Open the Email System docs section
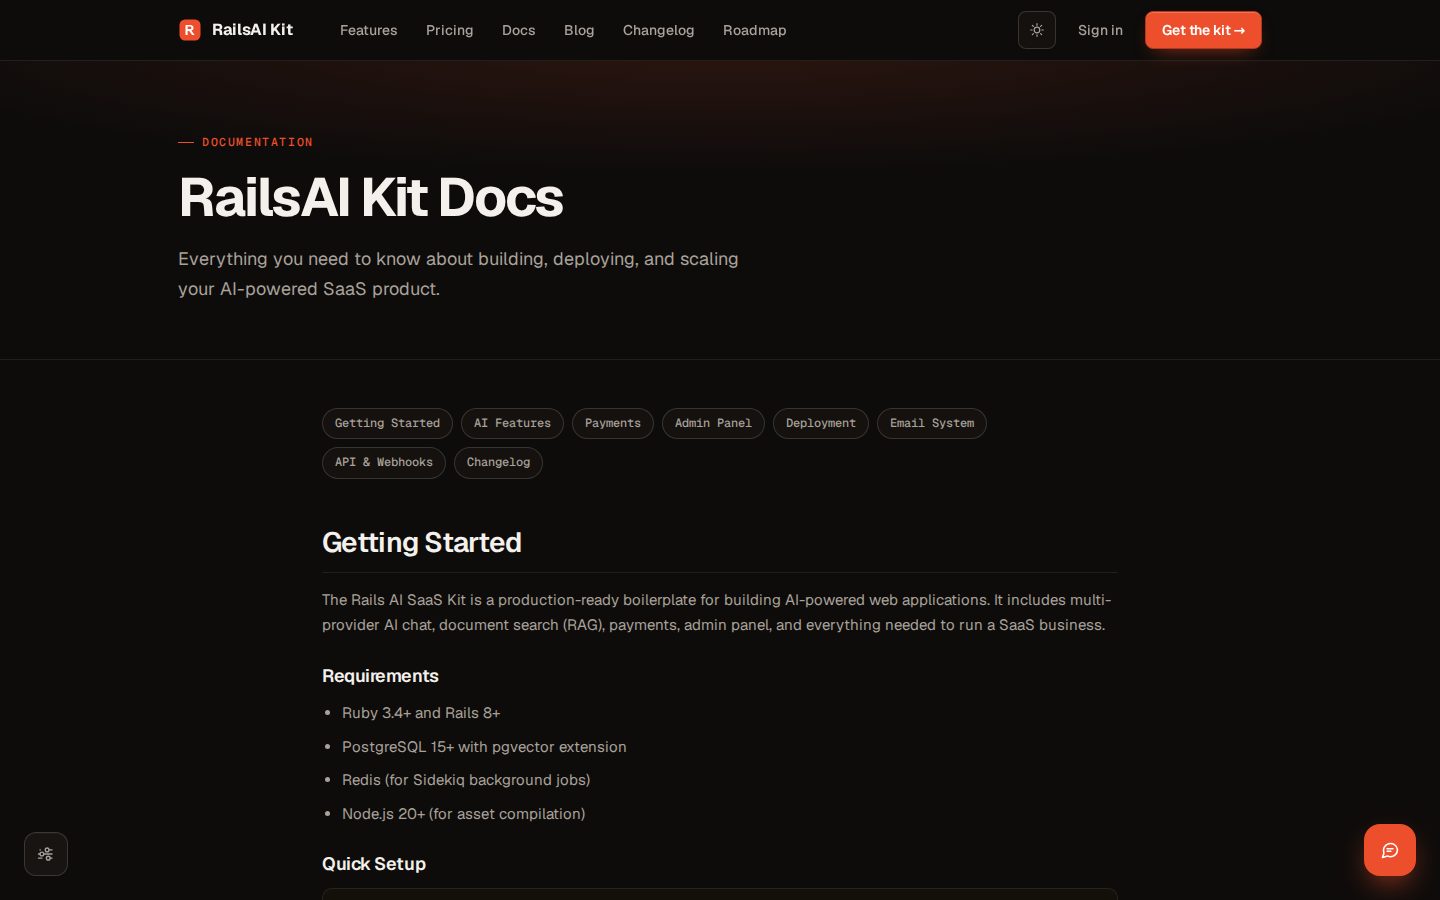 tap(932, 423)
